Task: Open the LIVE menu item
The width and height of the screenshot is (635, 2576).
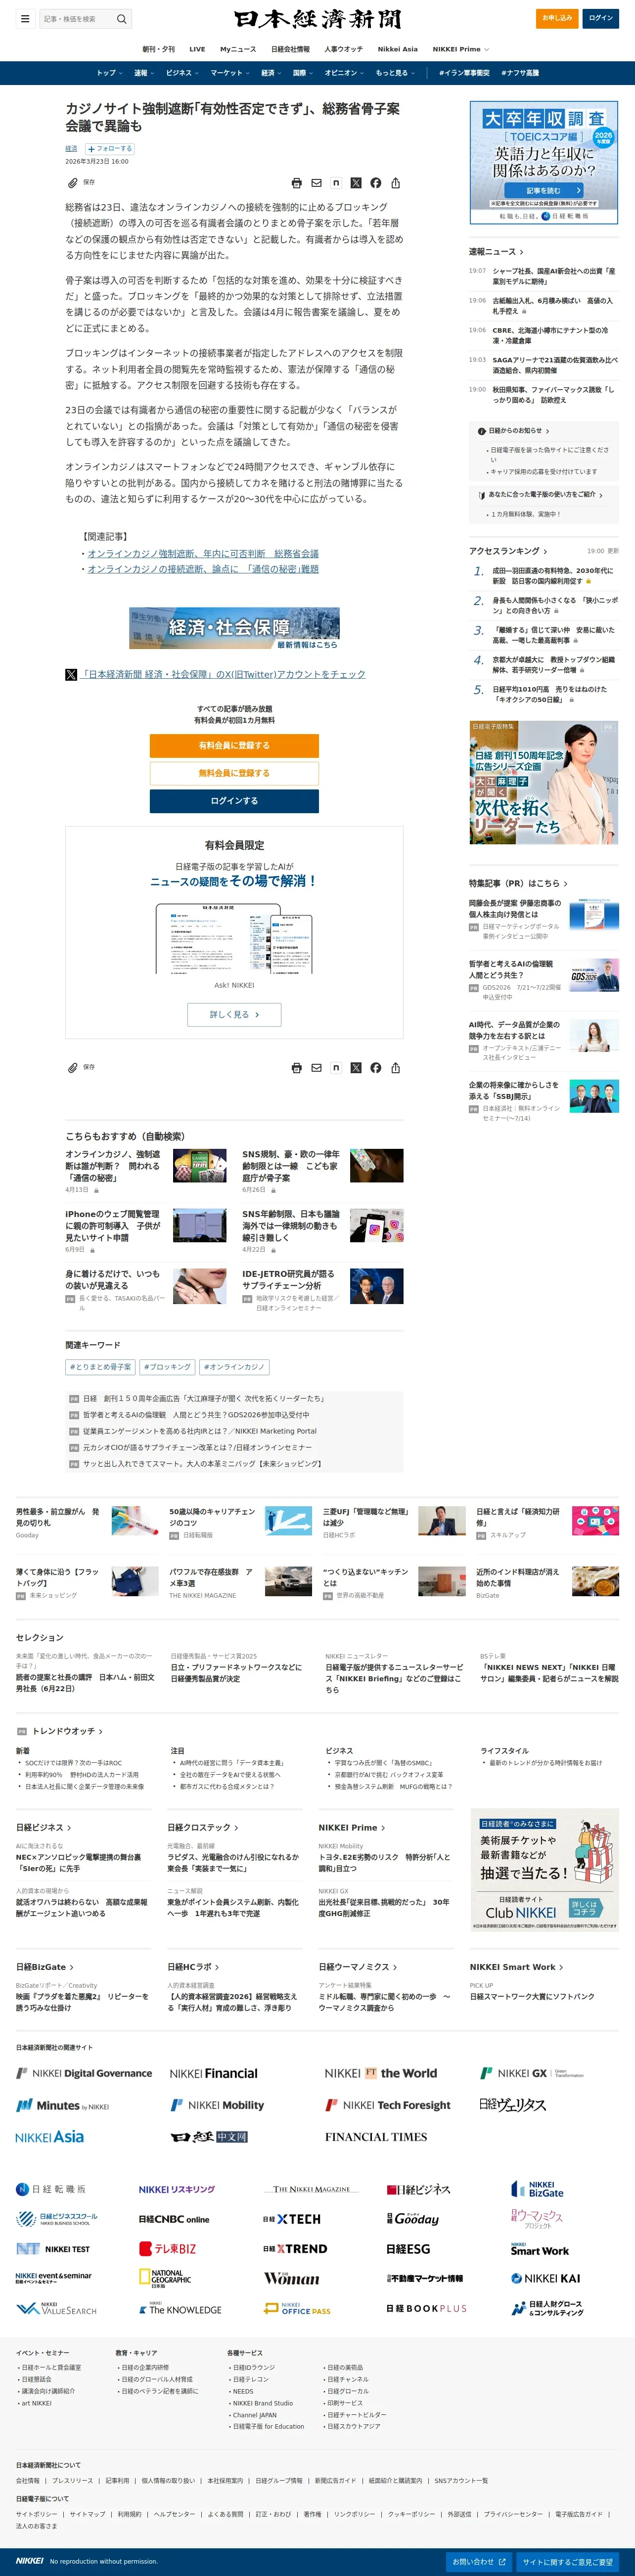Action: click(197, 49)
